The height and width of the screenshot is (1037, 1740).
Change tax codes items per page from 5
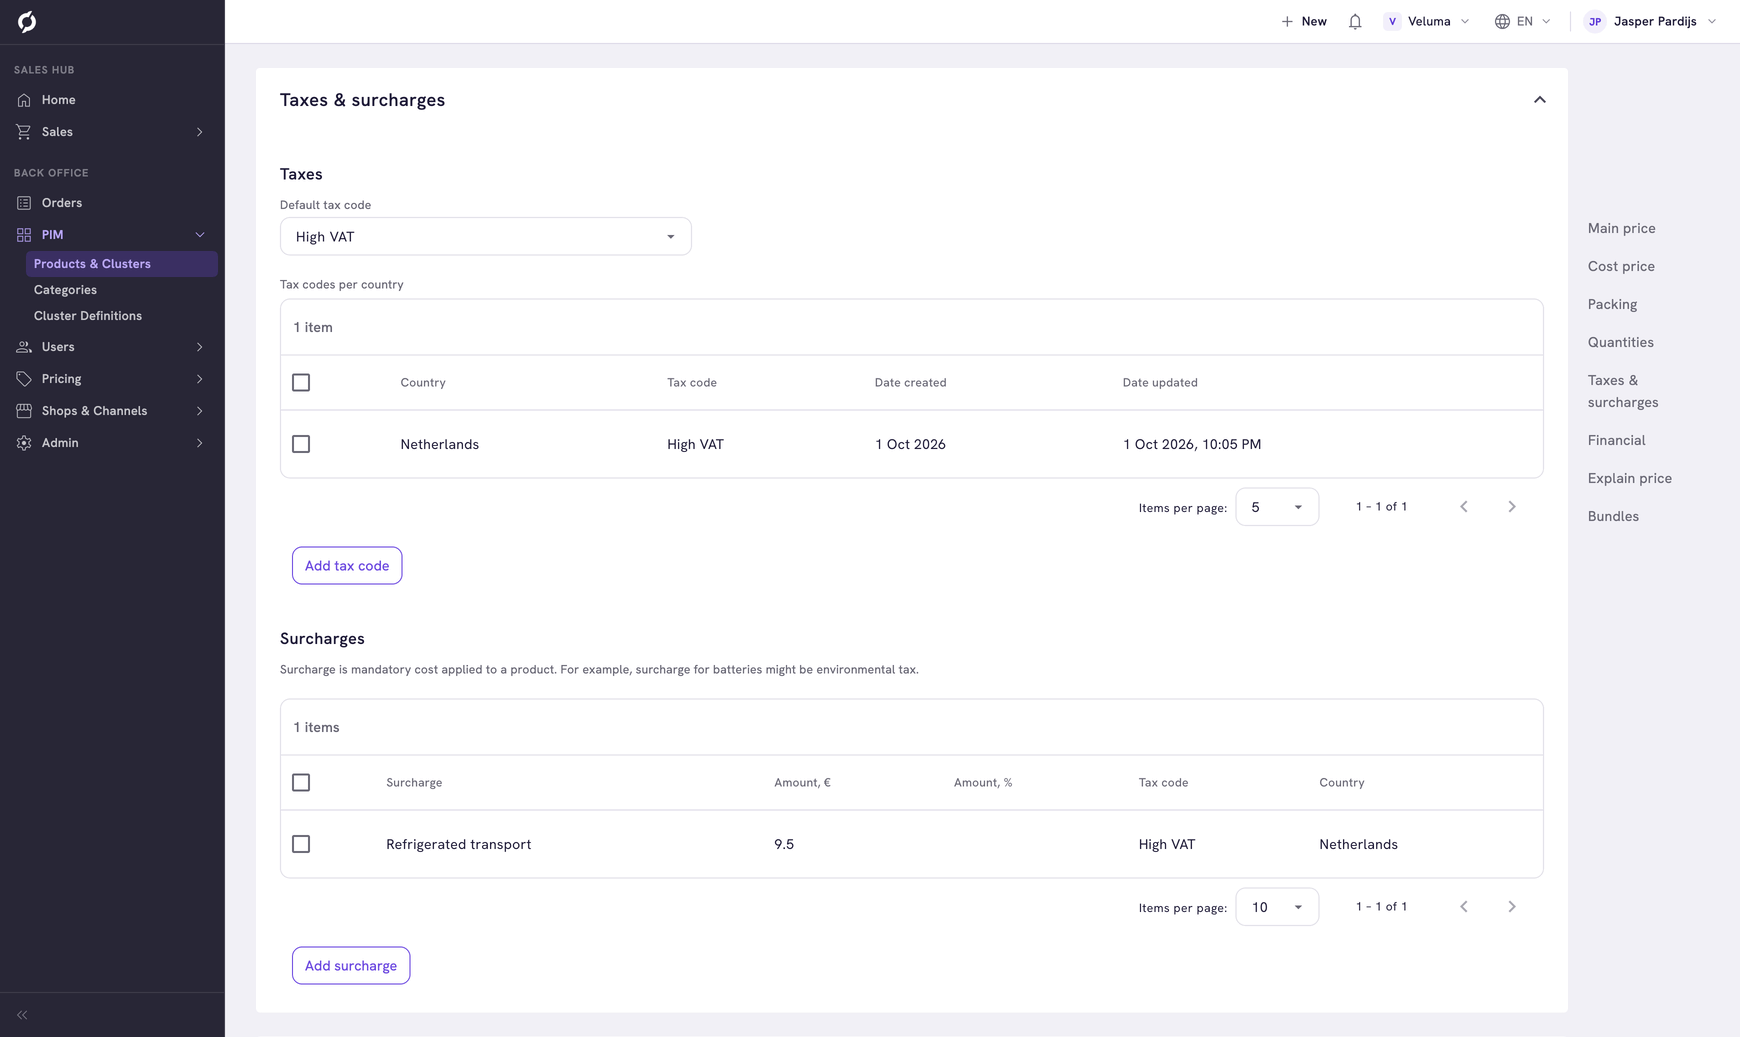pyautogui.click(x=1277, y=507)
